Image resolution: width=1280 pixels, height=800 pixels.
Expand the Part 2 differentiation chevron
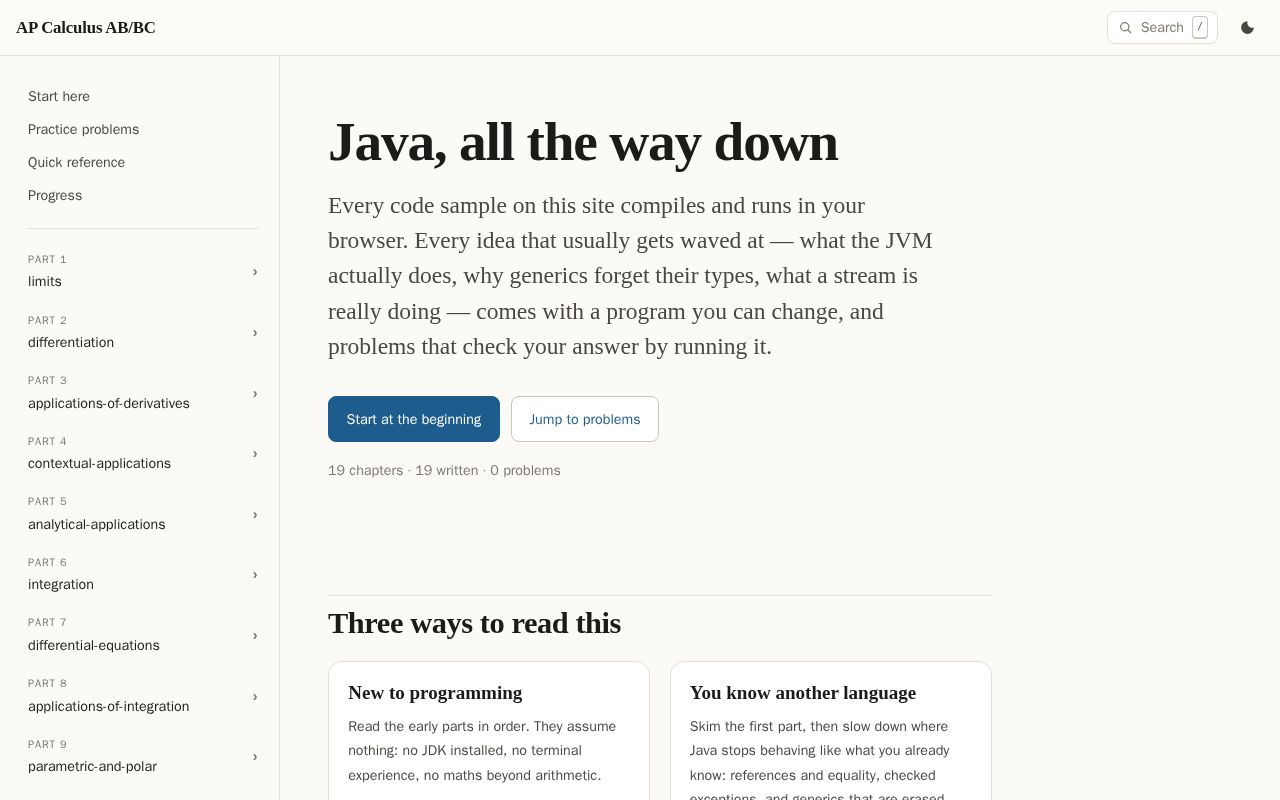click(x=255, y=333)
